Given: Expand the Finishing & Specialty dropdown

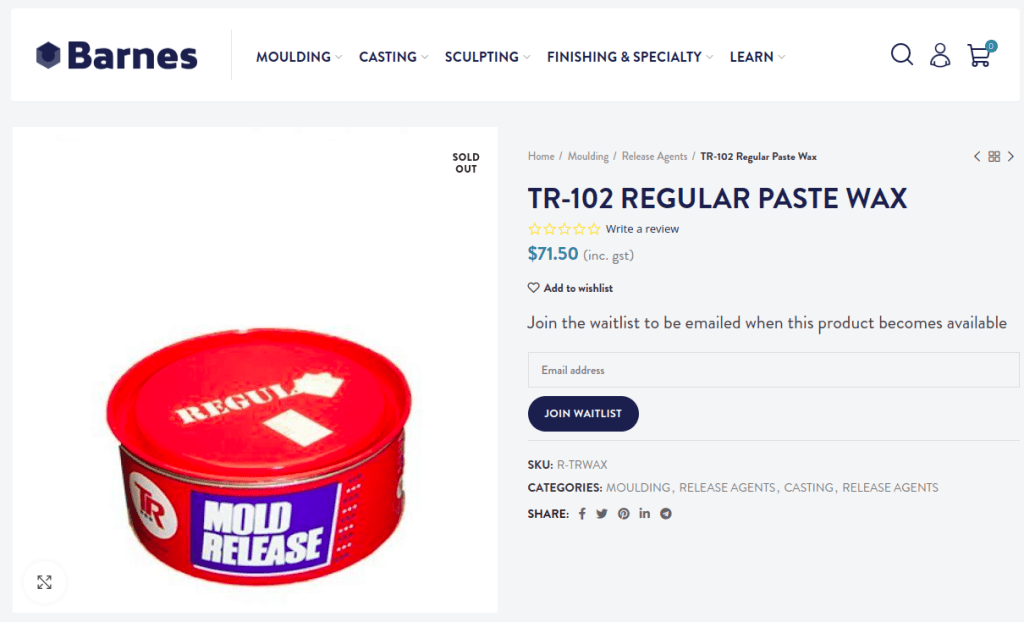Looking at the screenshot, I should coord(630,57).
